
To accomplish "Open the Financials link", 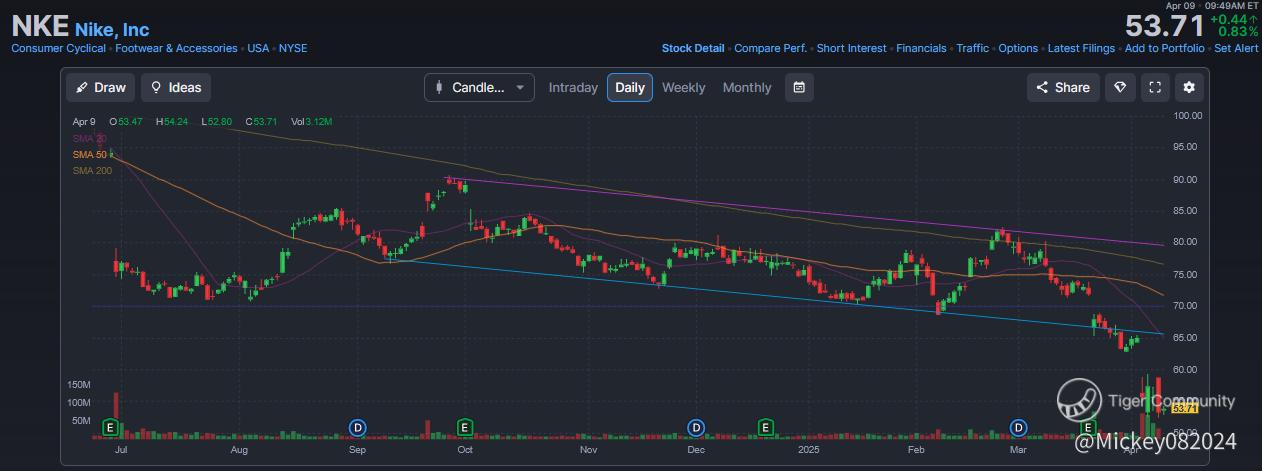I will click(x=921, y=48).
